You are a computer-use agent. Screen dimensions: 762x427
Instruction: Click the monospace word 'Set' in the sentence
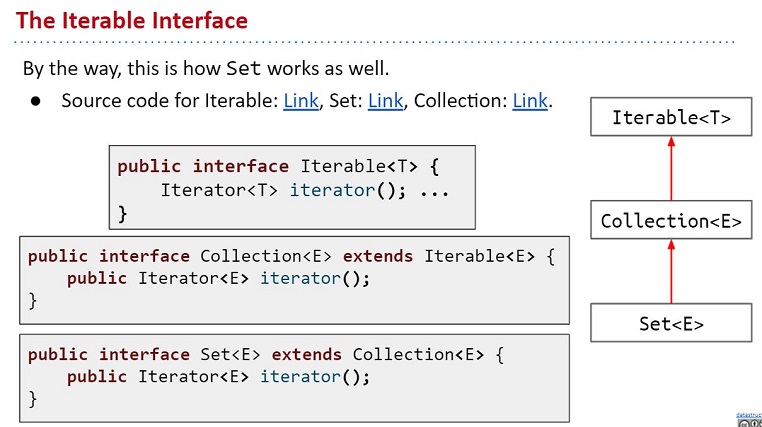(x=246, y=69)
